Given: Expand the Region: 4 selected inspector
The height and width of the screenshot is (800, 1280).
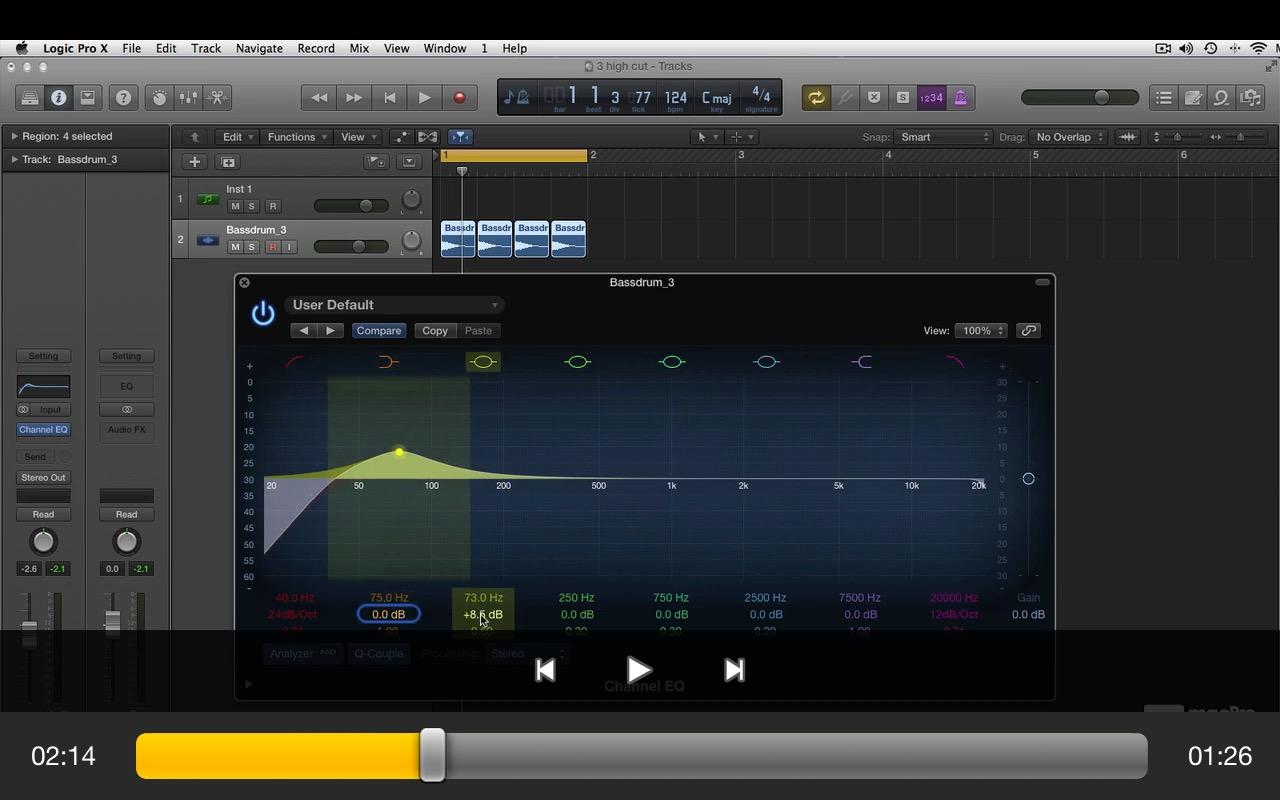Looking at the screenshot, I should tap(15, 136).
